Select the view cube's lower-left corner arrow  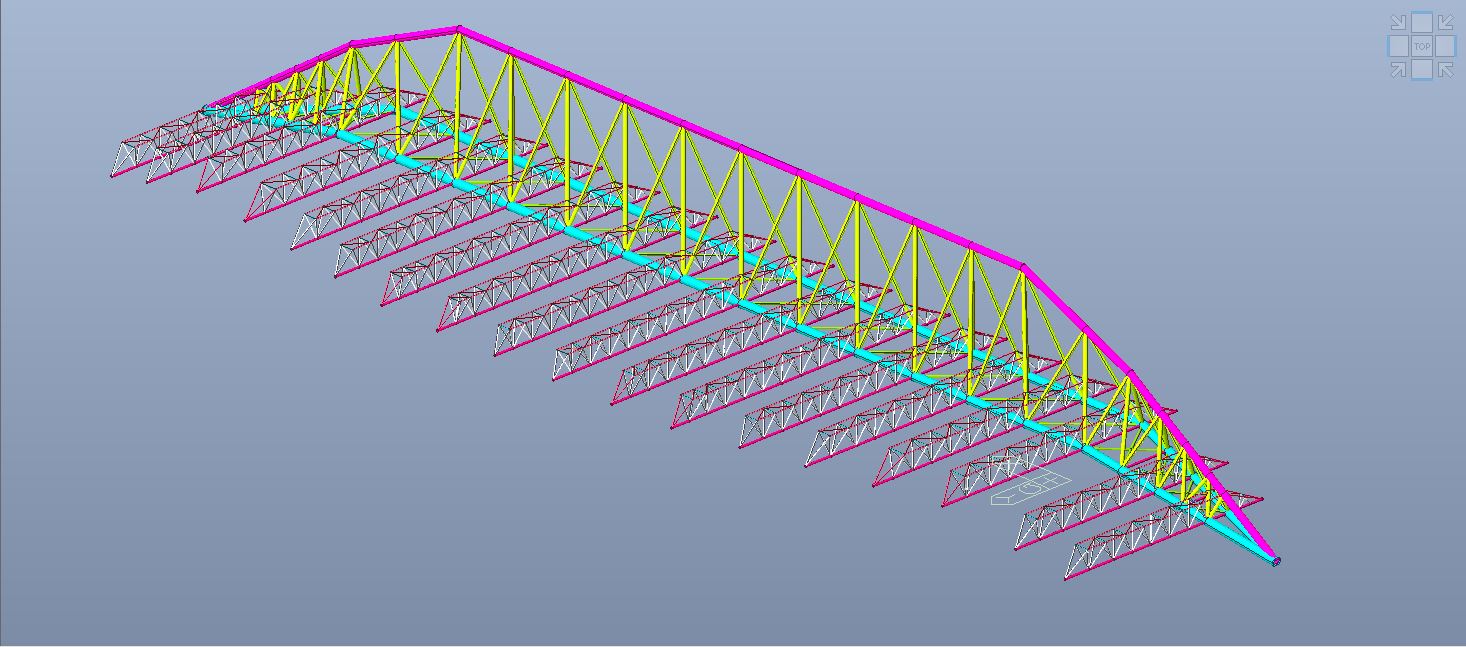click(1398, 69)
